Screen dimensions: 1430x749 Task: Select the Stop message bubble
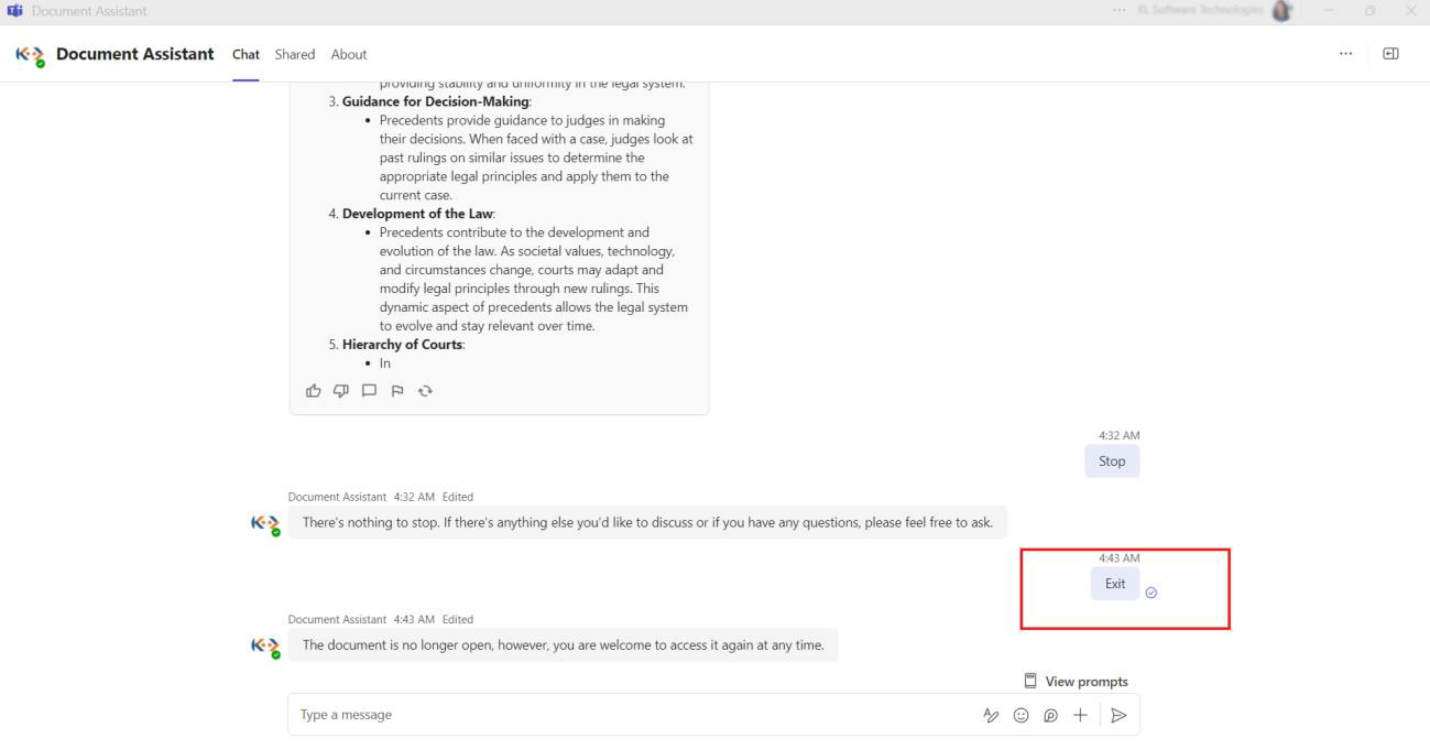pyautogui.click(x=1112, y=461)
